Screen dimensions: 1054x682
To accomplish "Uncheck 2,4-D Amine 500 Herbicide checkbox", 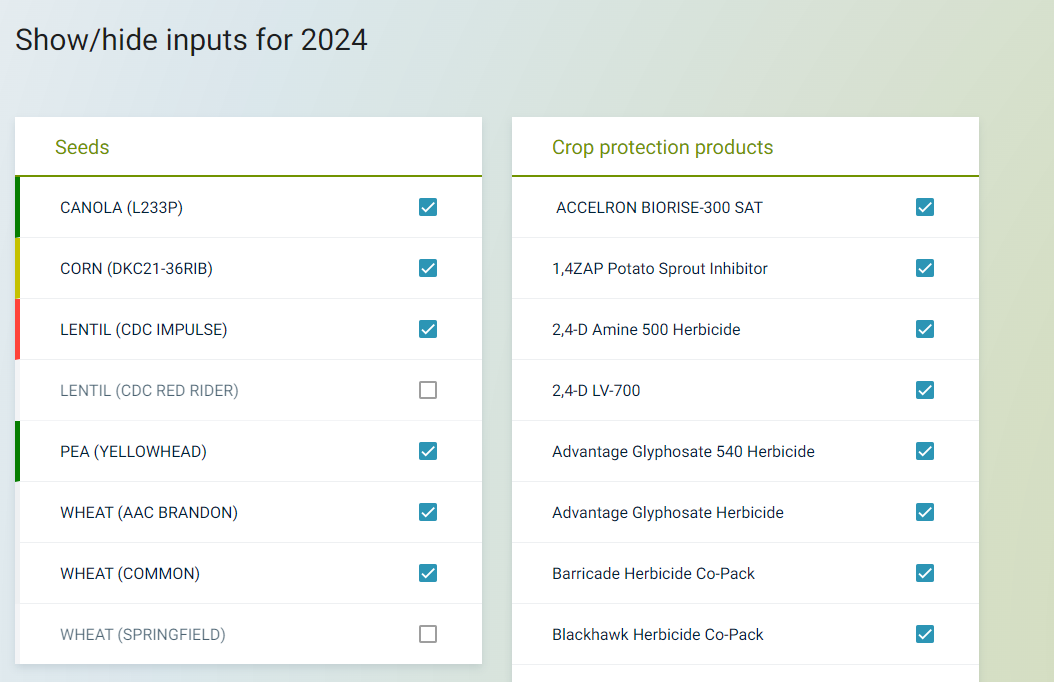I will coord(925,329).
